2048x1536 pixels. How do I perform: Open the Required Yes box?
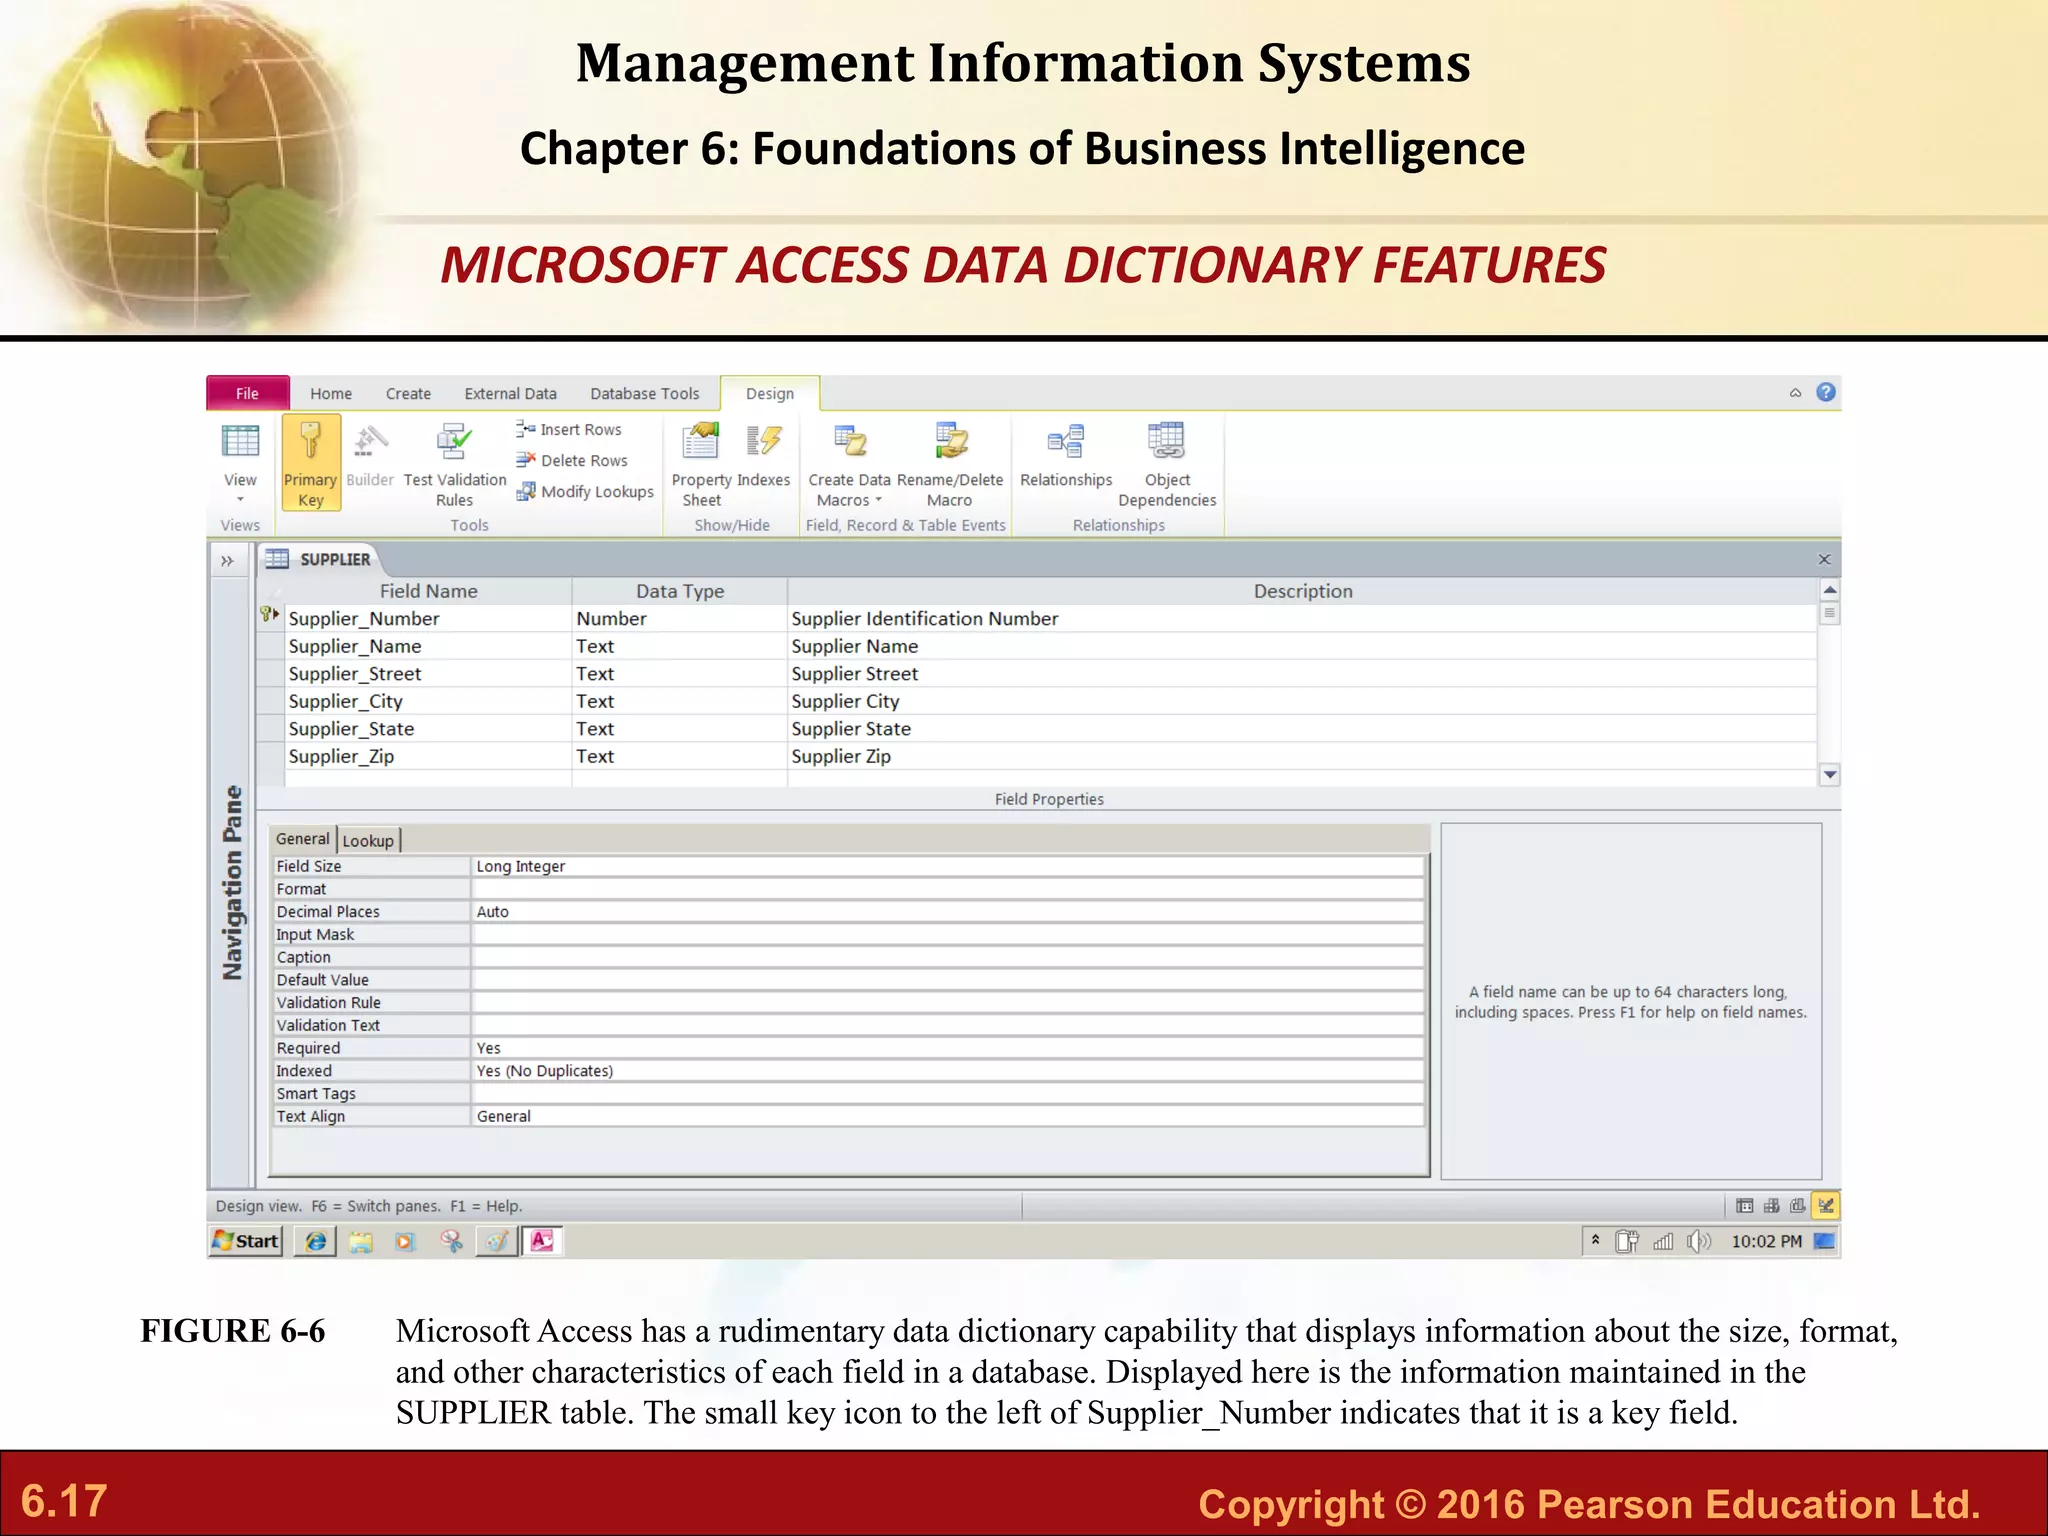(947, 1048)
